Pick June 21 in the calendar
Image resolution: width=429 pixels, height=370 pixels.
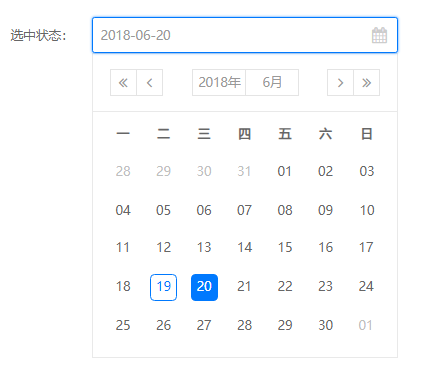click(244, 287)
